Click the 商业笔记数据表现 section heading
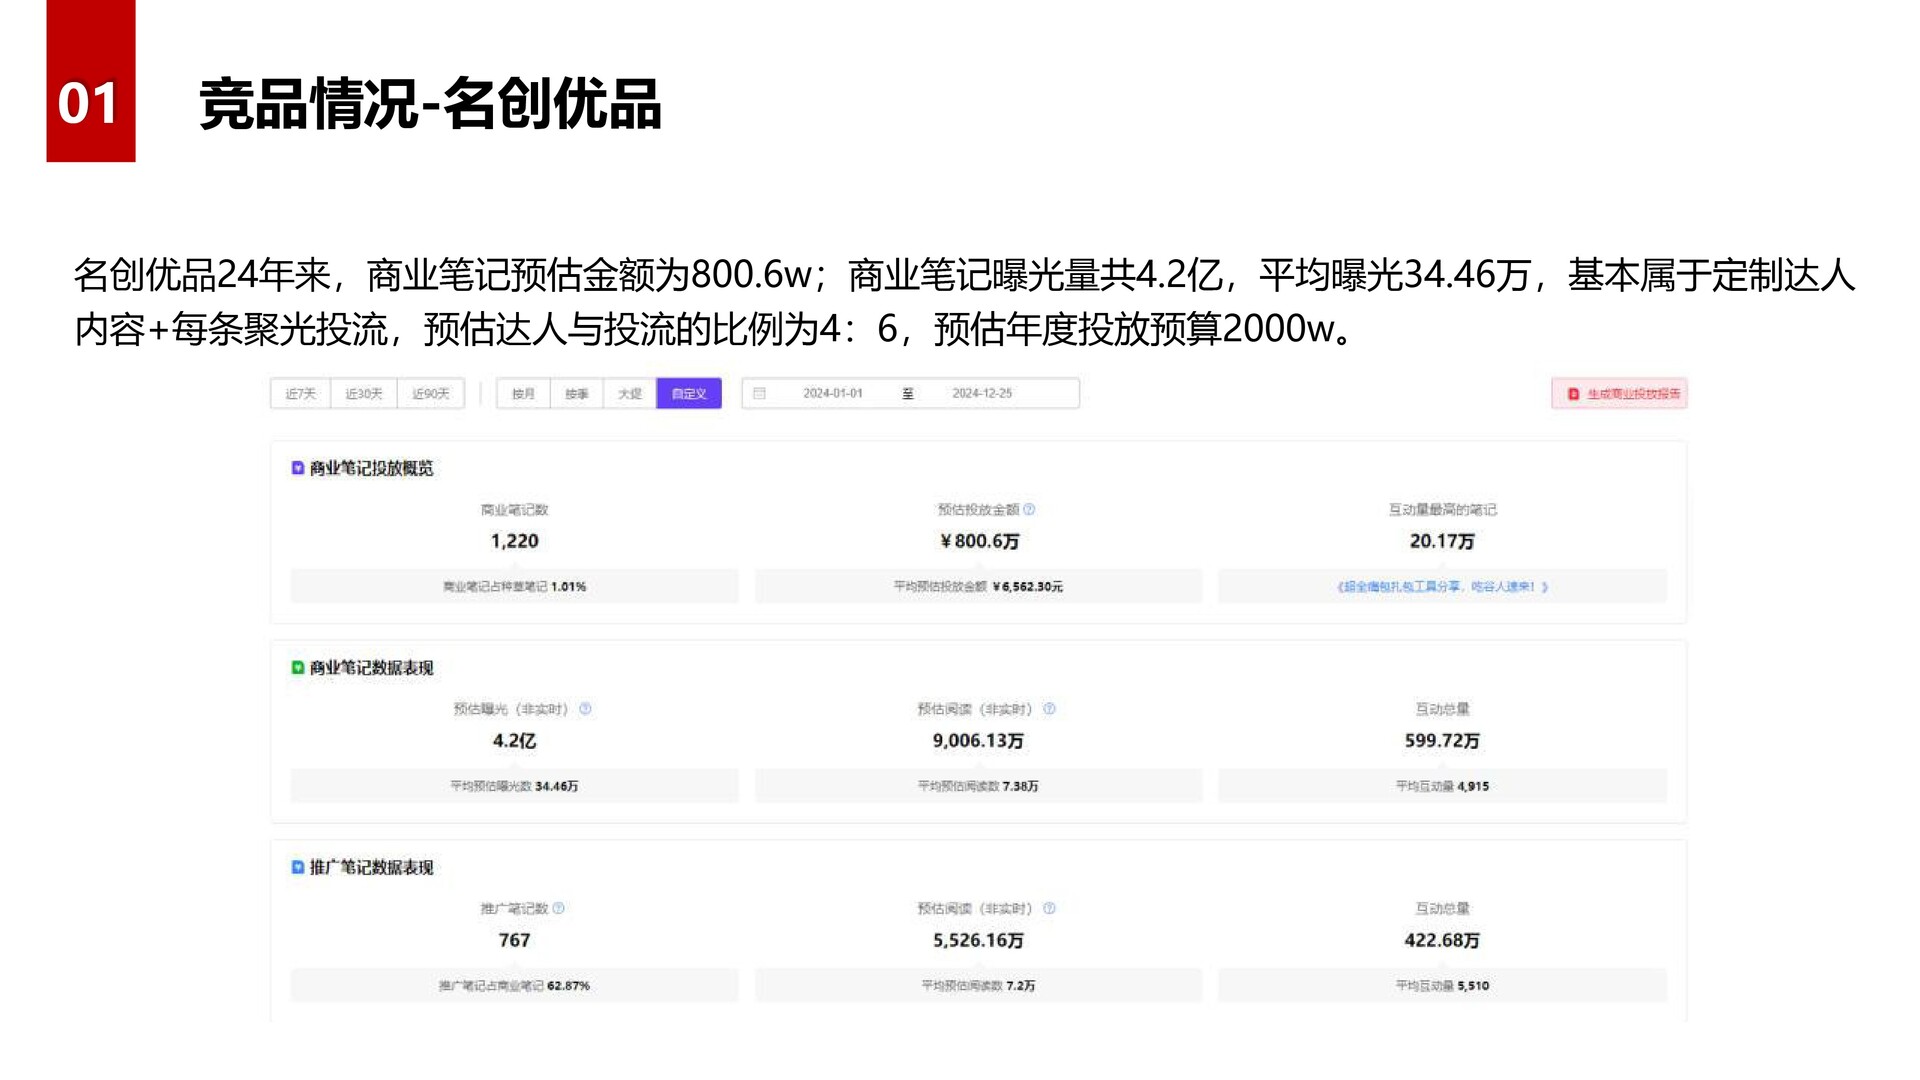1920x1080 pixels. pos(371,668)
